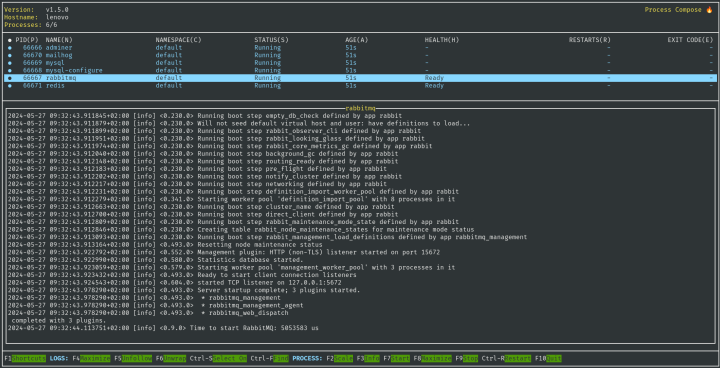Toggle the F6 Unwrap log lines option

pos(171,358)
